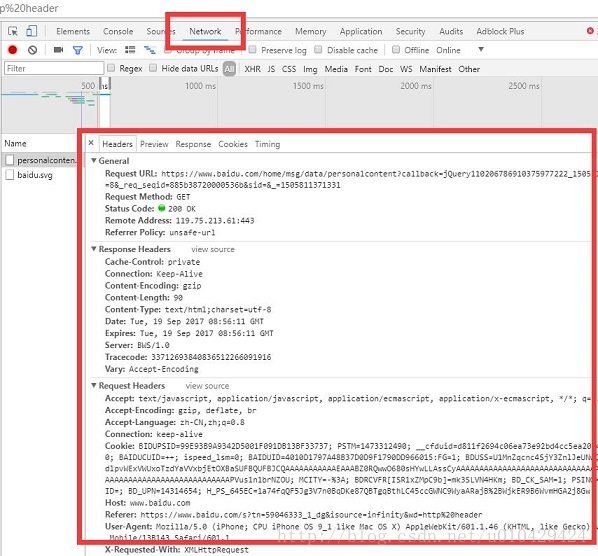The image size is (598, 556).
Task: Toggle the blue filter funnel icon
Action: tap(78, 50)
